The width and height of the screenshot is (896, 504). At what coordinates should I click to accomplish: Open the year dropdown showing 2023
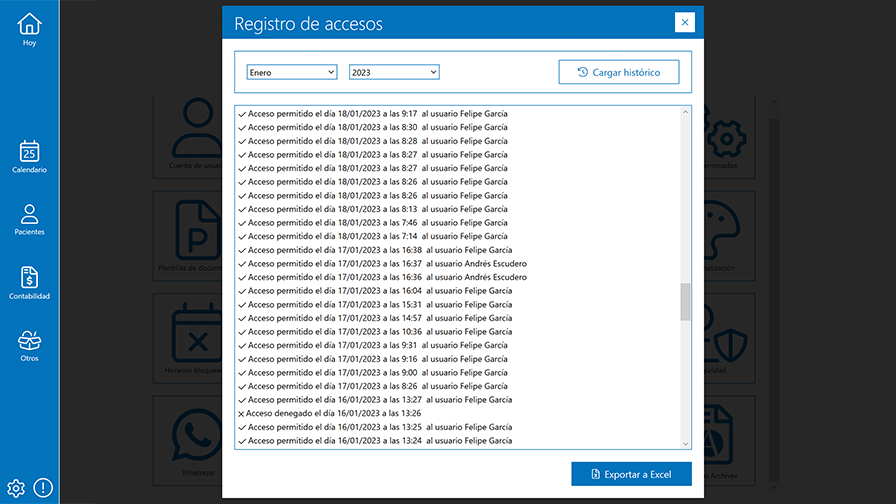click(x=394, y=72)
